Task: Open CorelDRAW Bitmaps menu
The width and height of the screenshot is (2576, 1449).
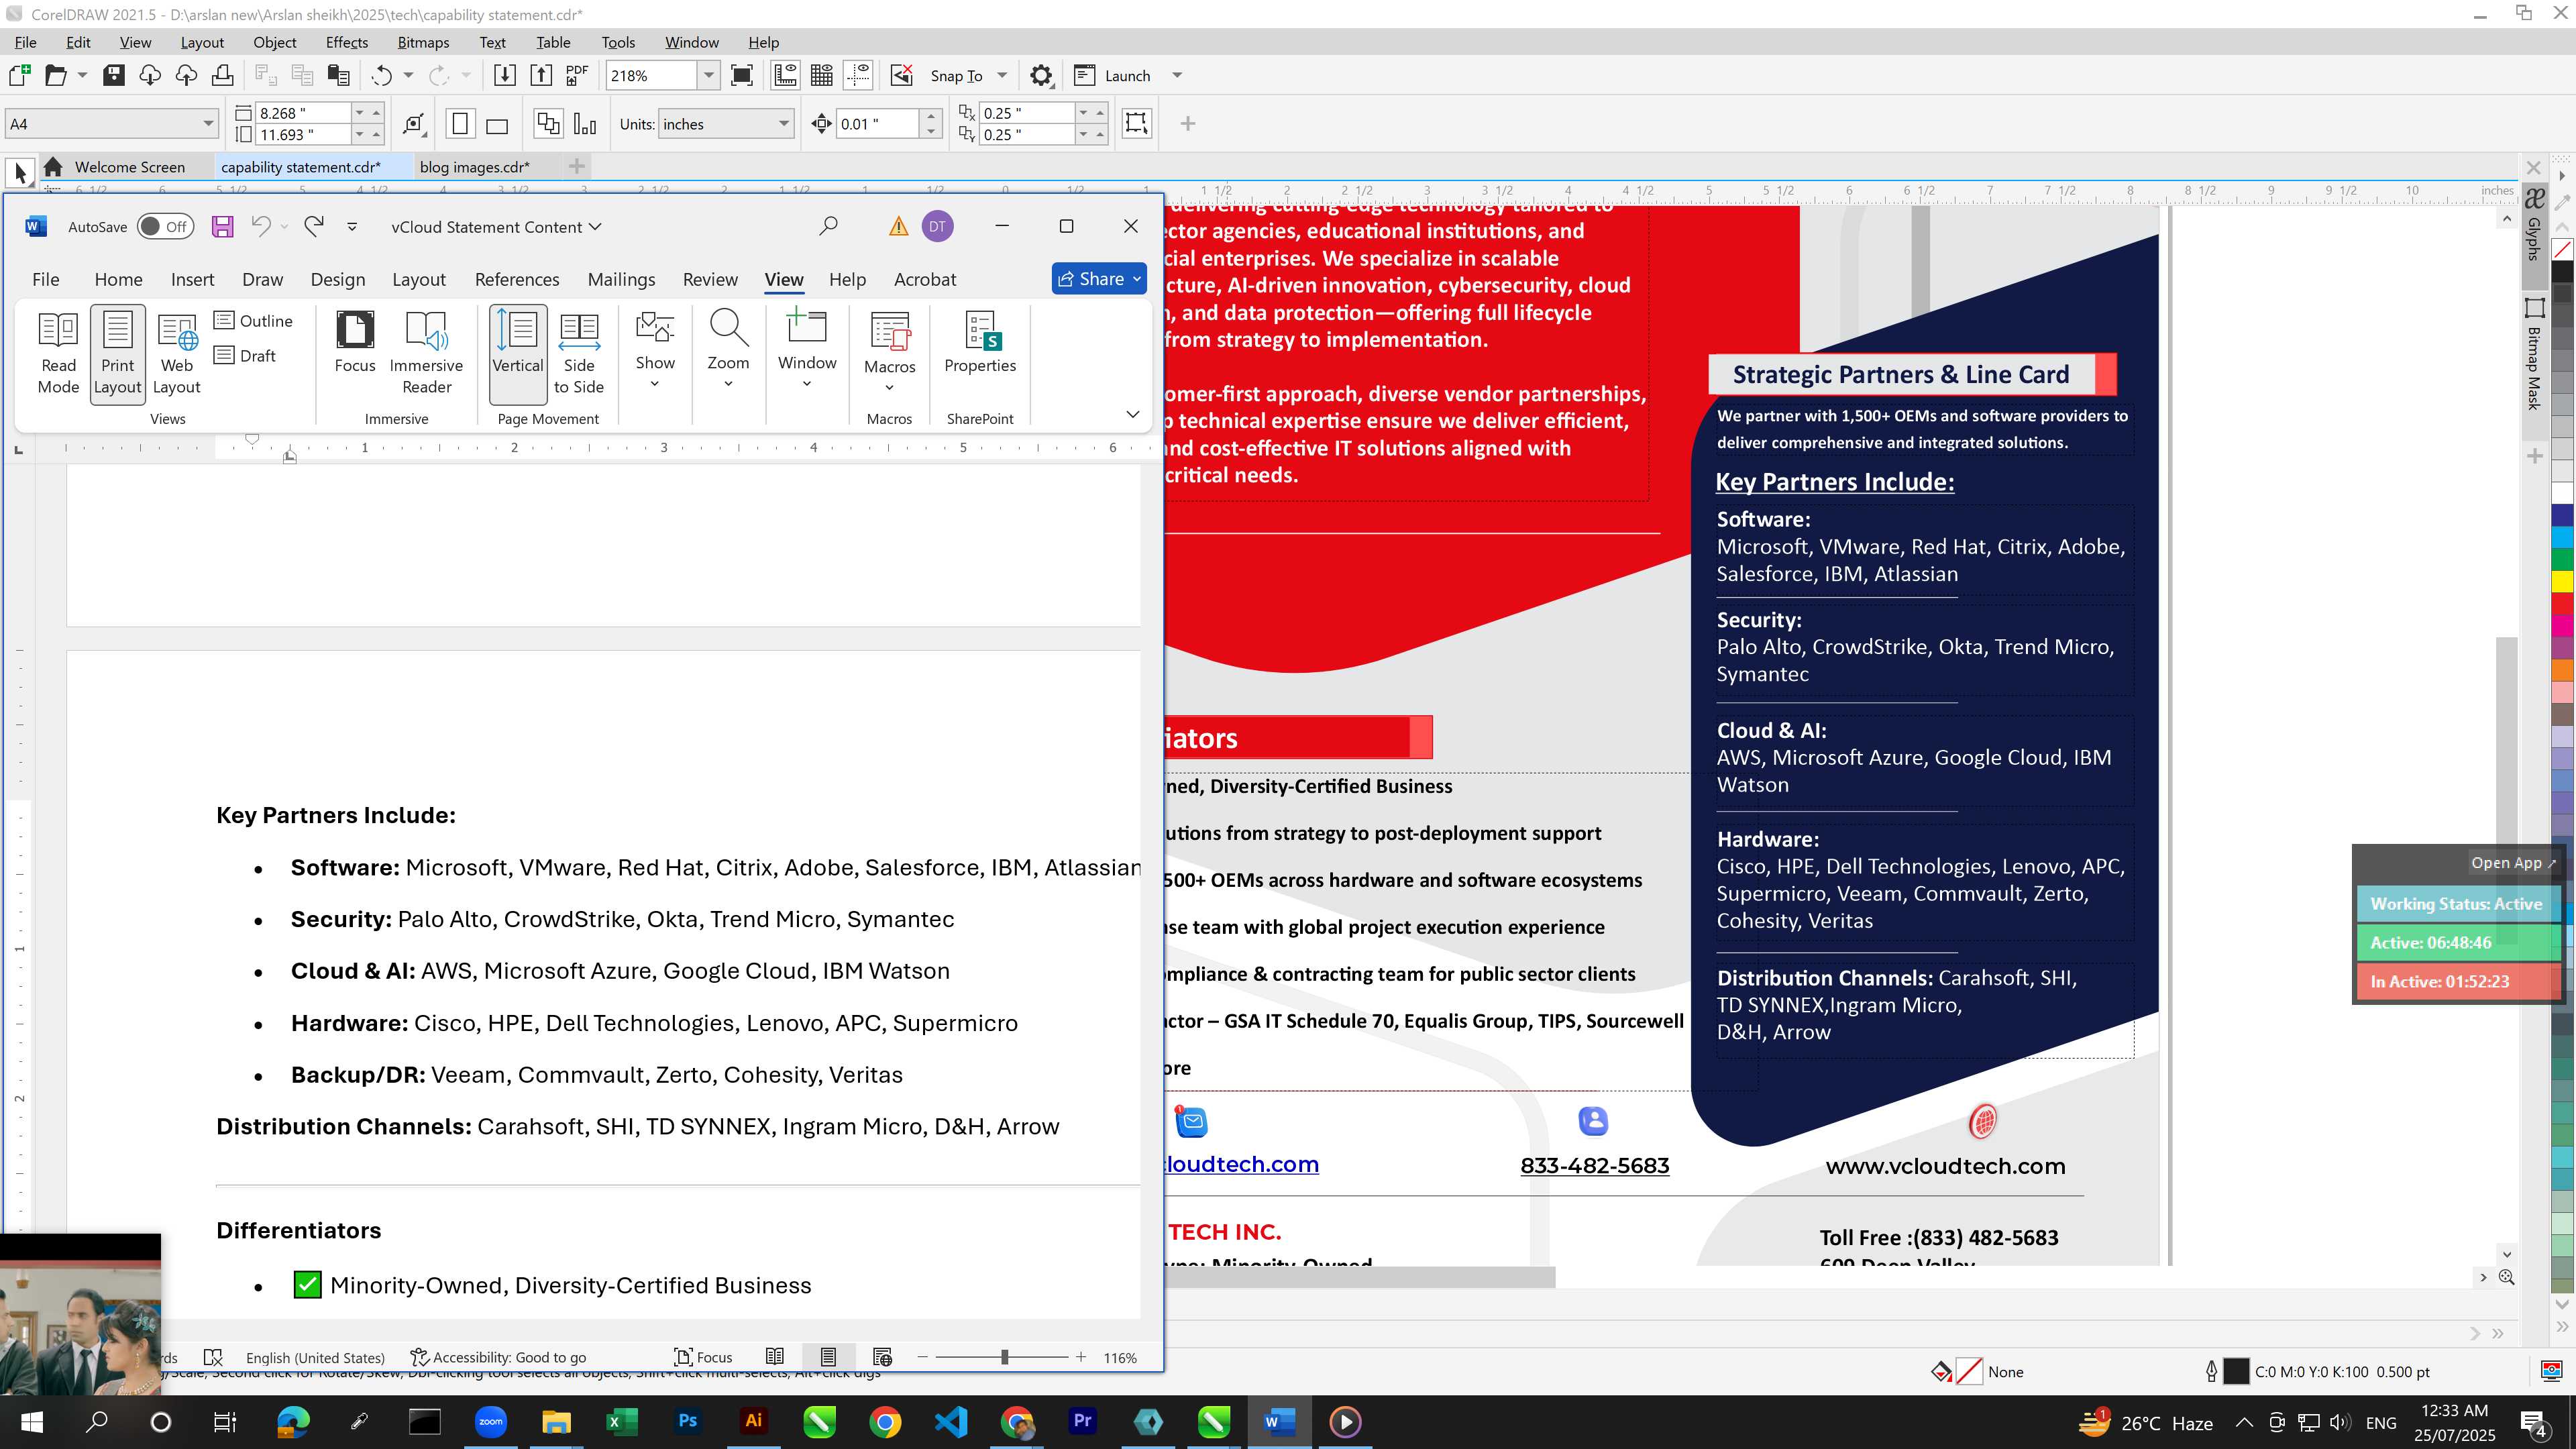Action: coord(423,42)
